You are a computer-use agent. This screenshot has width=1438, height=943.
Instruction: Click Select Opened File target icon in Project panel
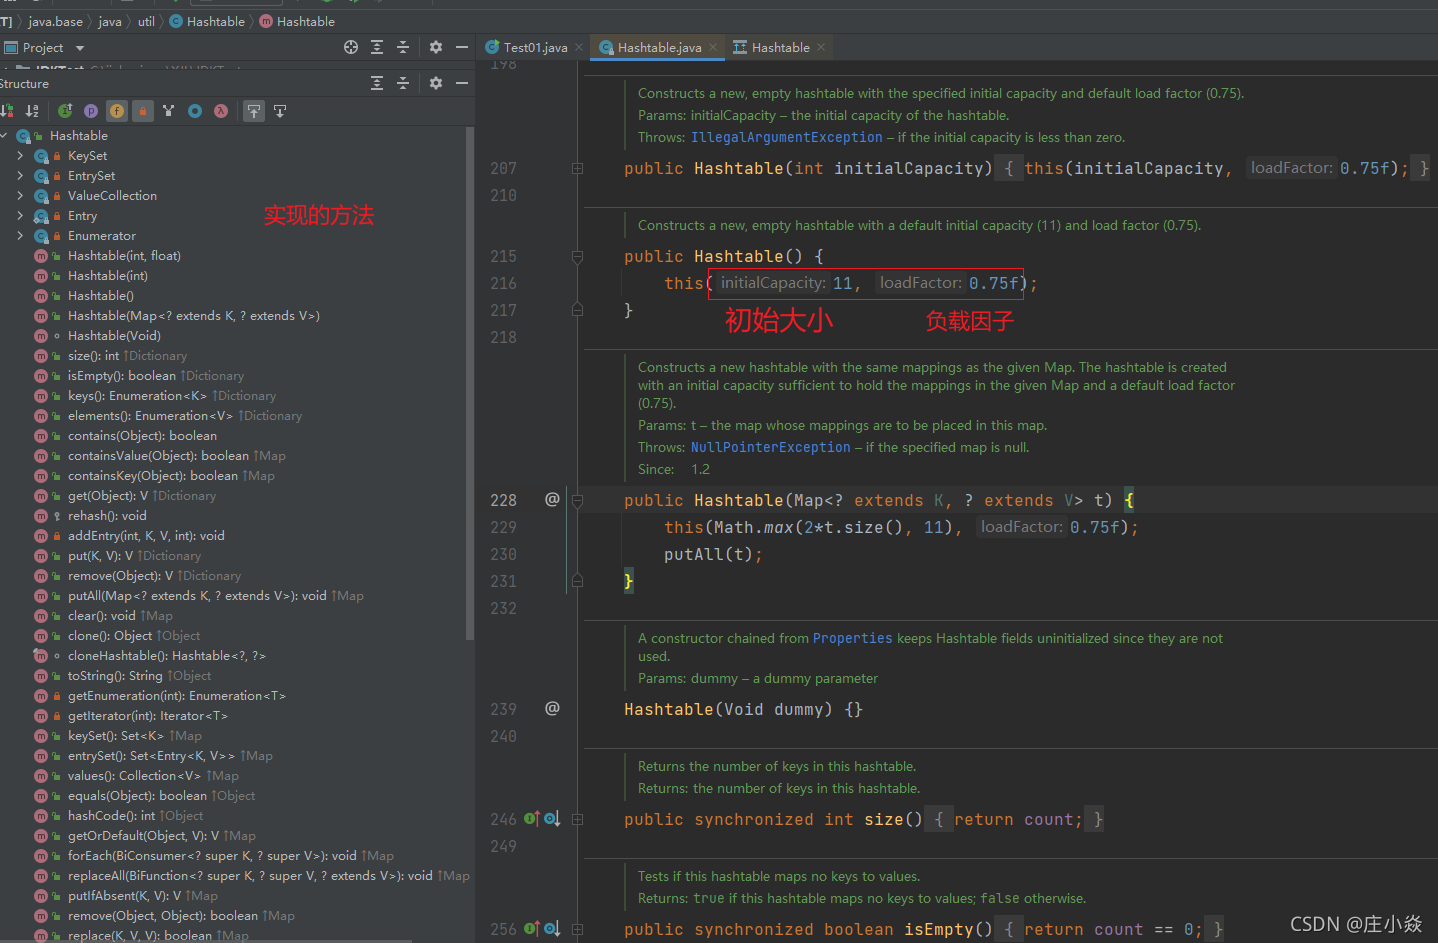(x=351, y=47)
